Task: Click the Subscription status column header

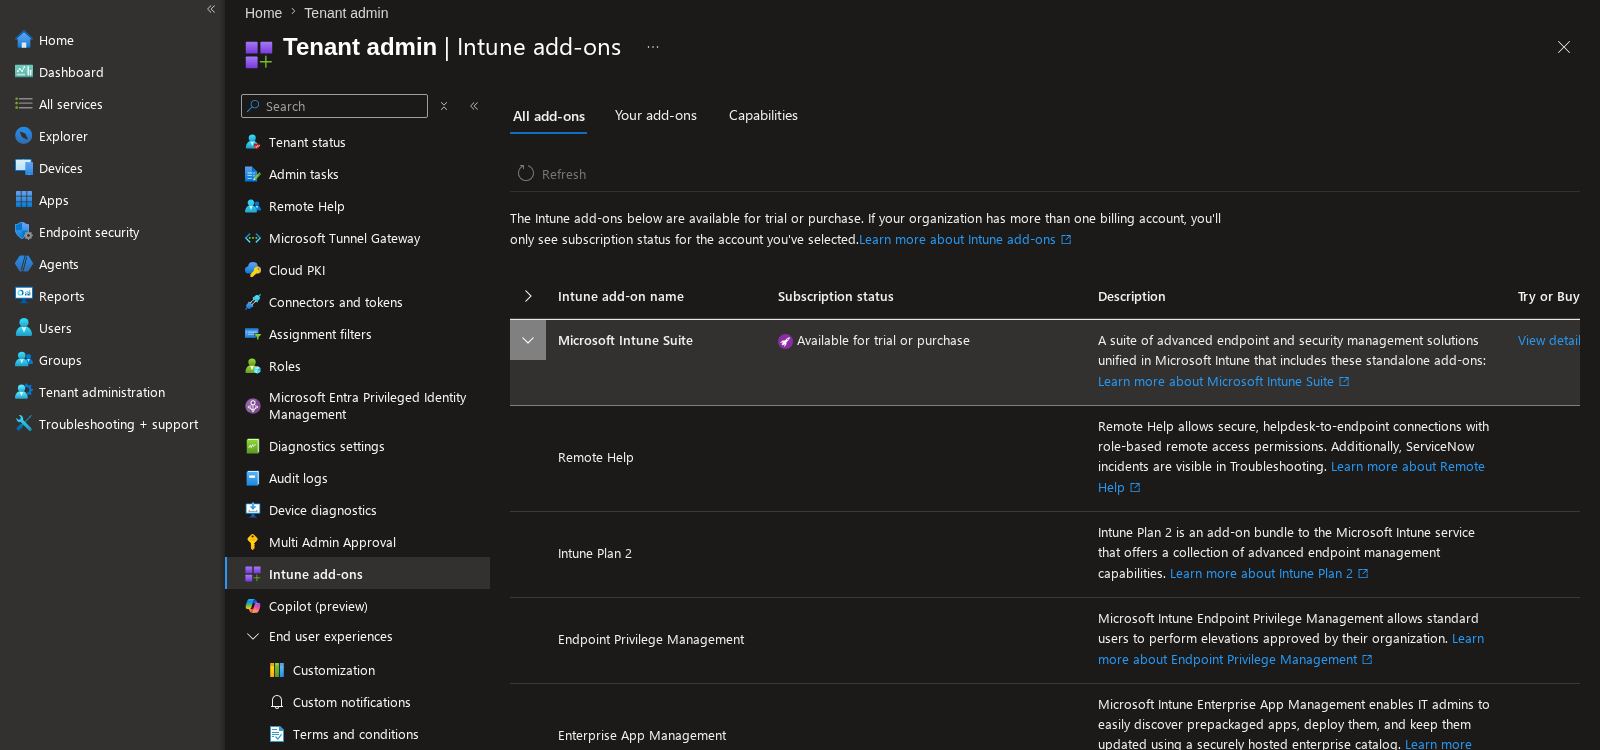Action: click(836, 296)
